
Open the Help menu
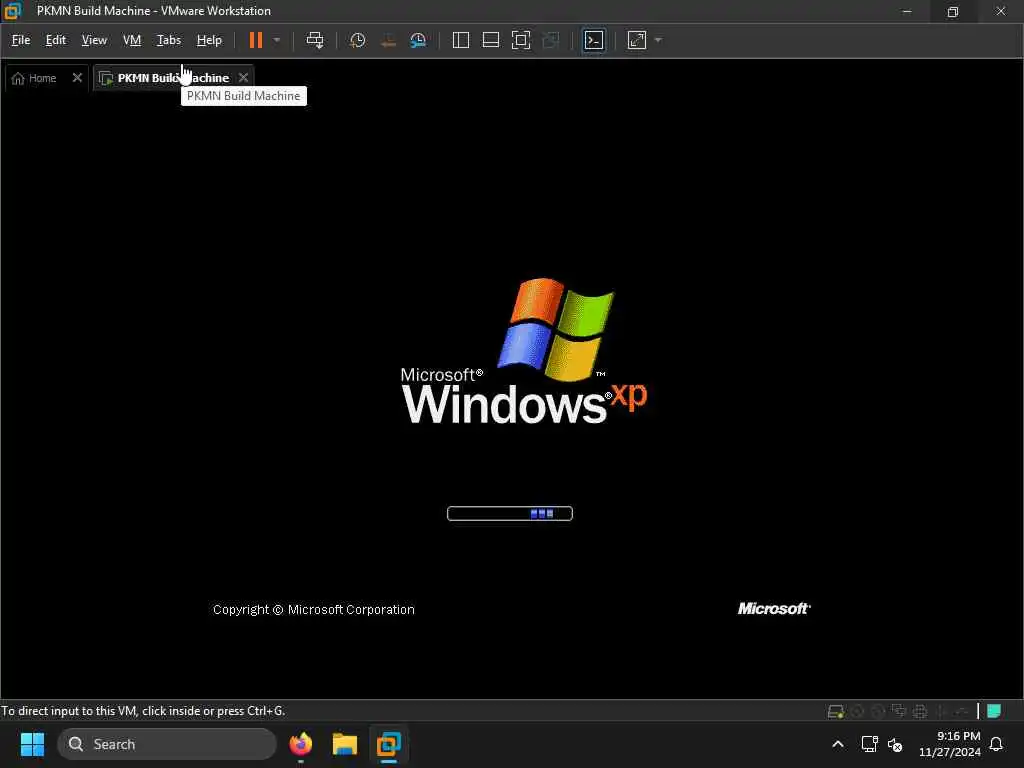(209, 40)
